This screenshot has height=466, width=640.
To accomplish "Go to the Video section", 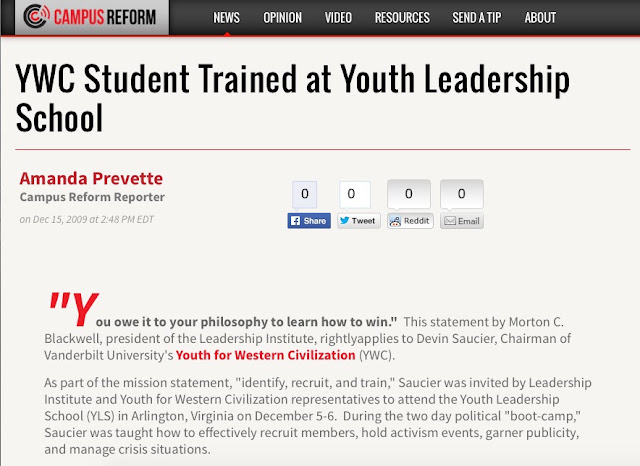I will [338, 18].
